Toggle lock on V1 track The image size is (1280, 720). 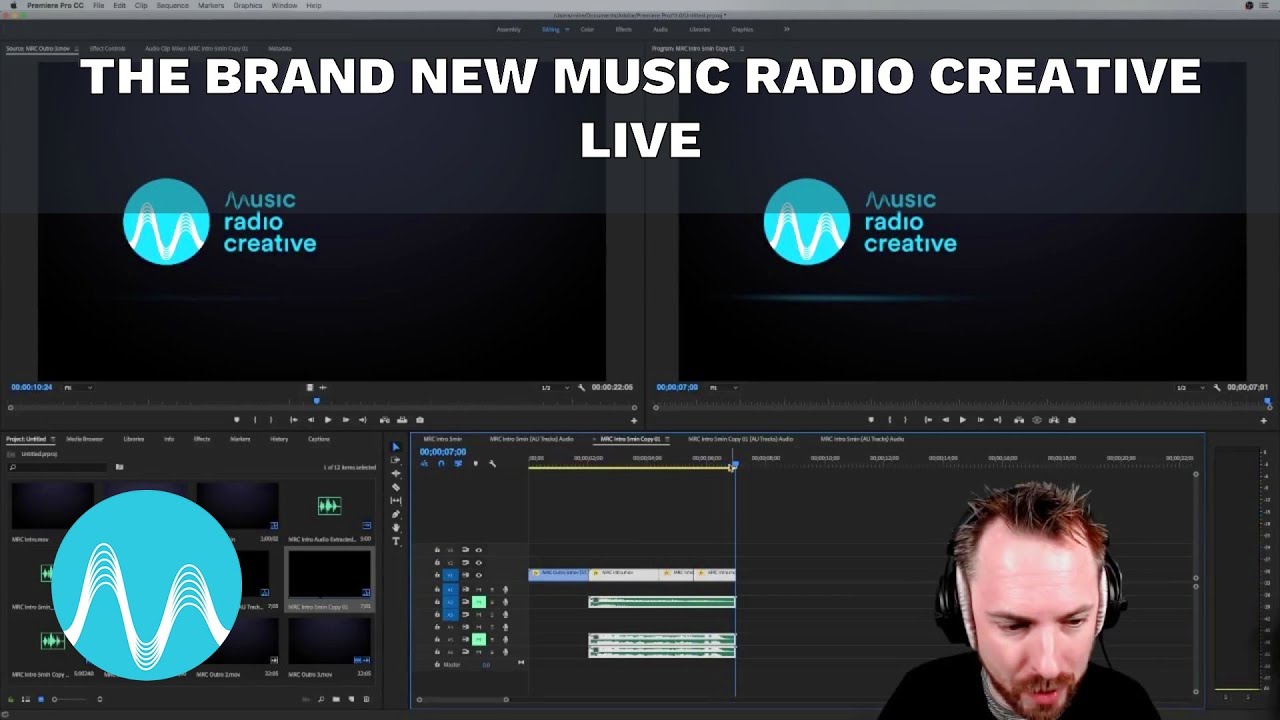pos(437,575)
